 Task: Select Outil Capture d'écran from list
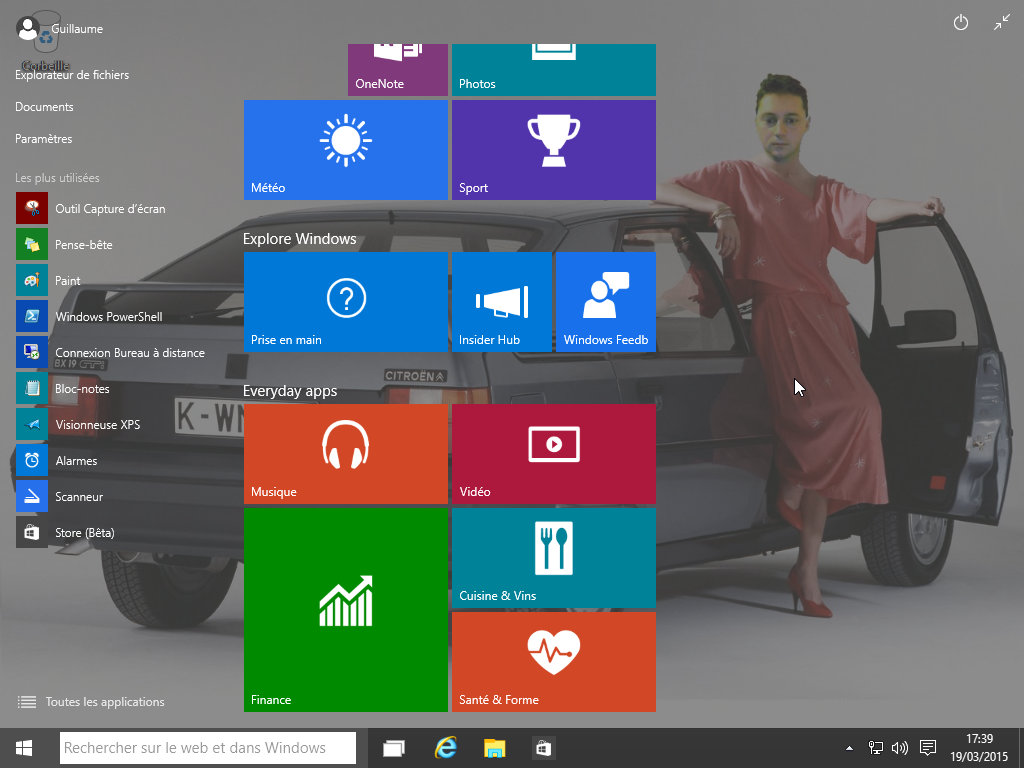click(110, 209)
